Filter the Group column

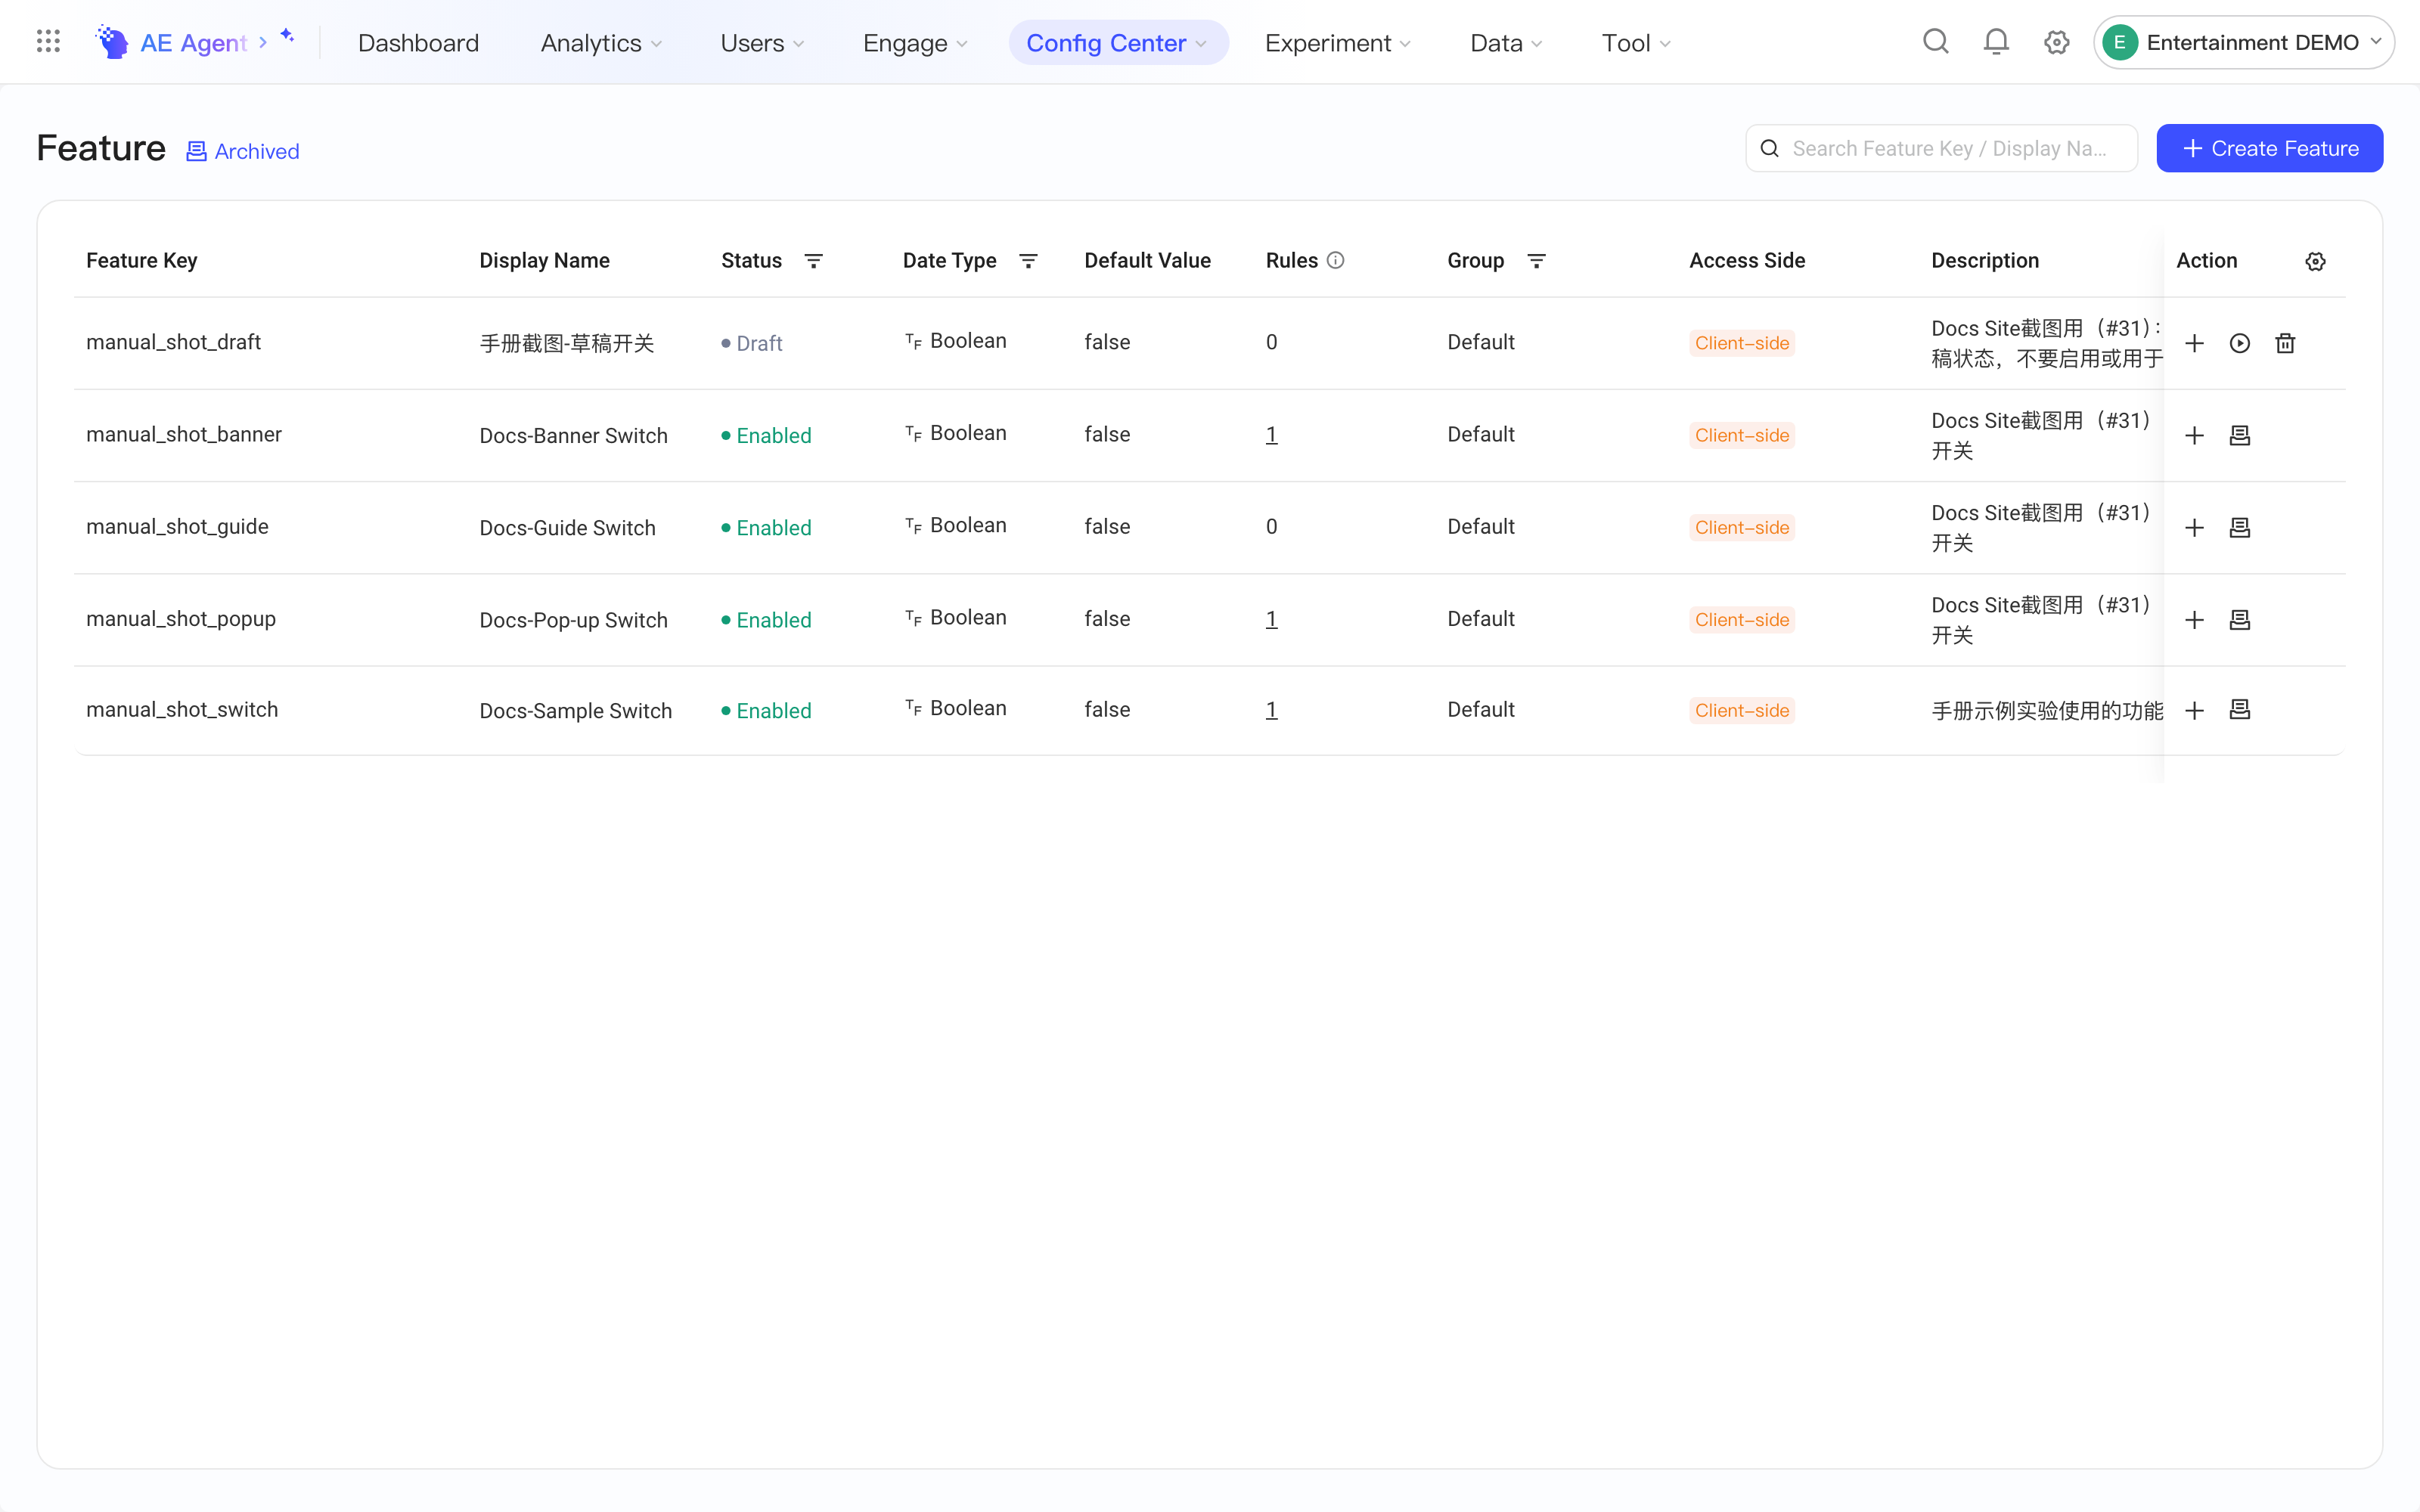(x=1536, y=260)
